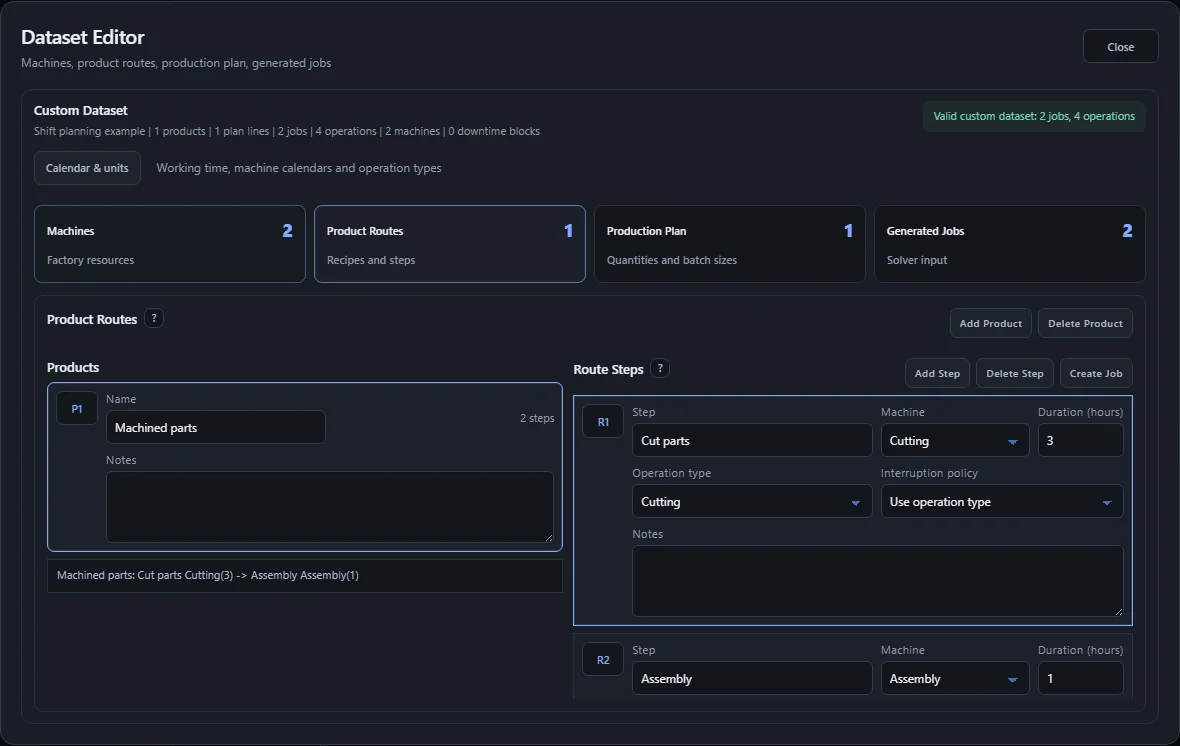Image resolution: width=1180 pixels, height=746 pixels.
Task: Focus the product Name field
Action: [x=215, y=427]
